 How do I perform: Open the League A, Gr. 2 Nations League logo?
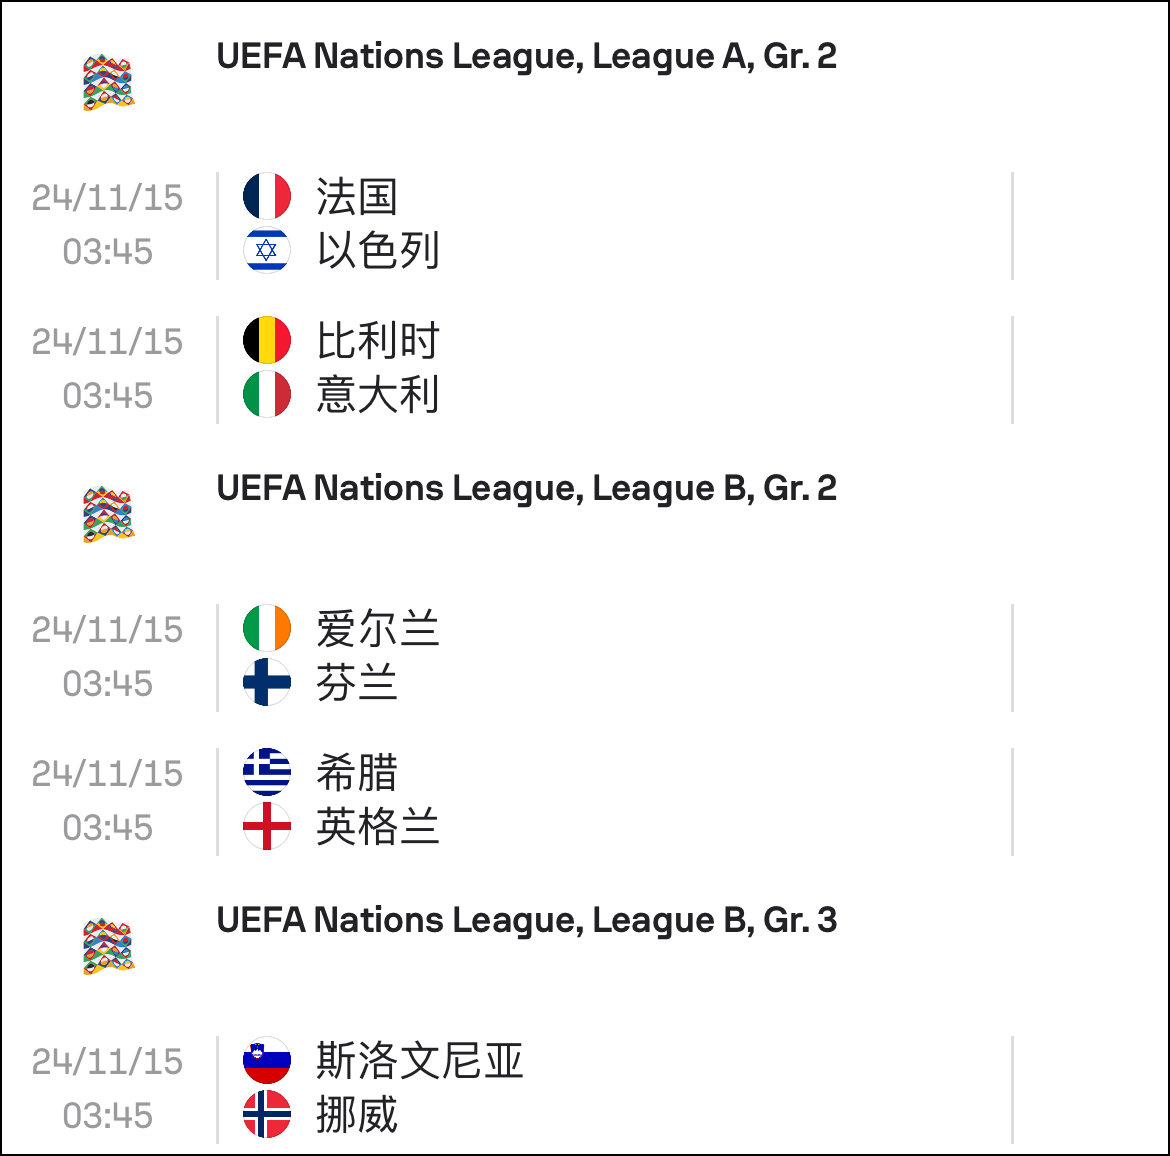click(x=109, y=82)
